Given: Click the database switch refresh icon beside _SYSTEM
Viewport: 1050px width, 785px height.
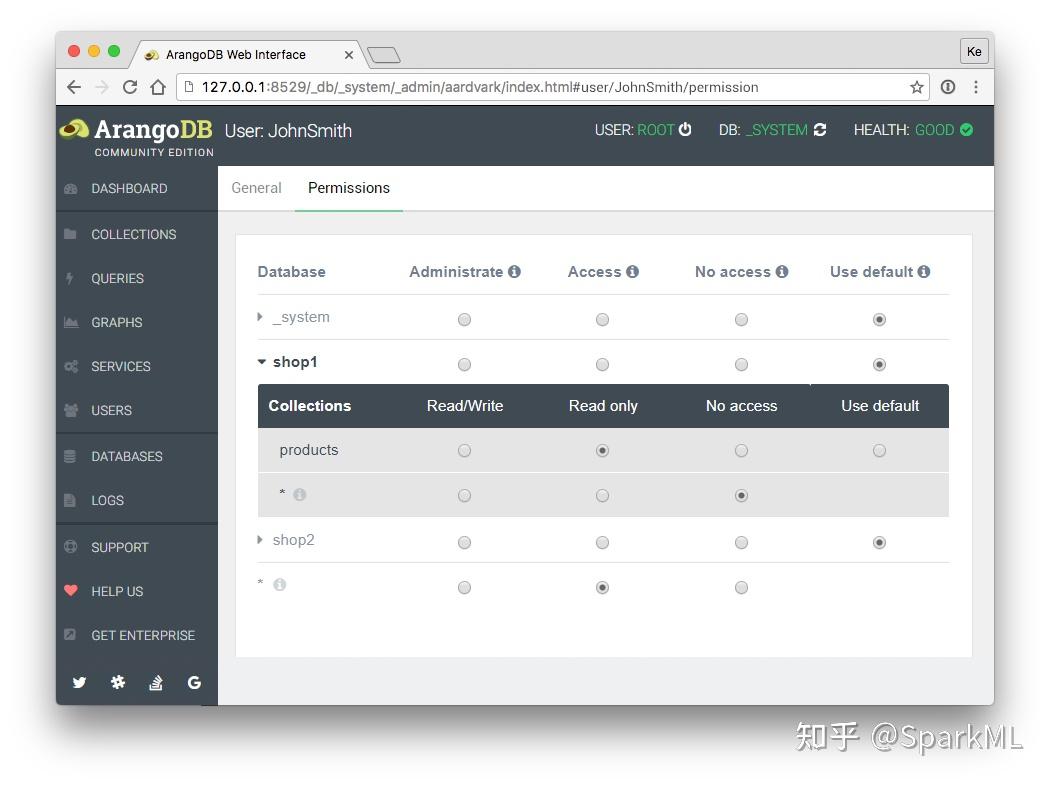Looking at the screenshot, I should tap(821, 130).
